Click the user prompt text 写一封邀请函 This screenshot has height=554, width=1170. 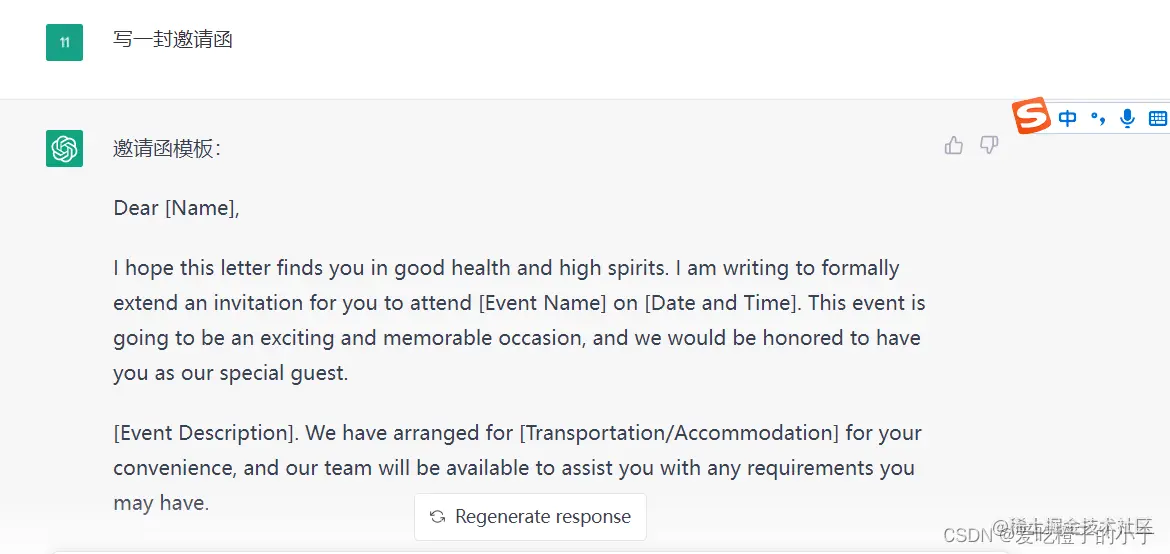173,41
